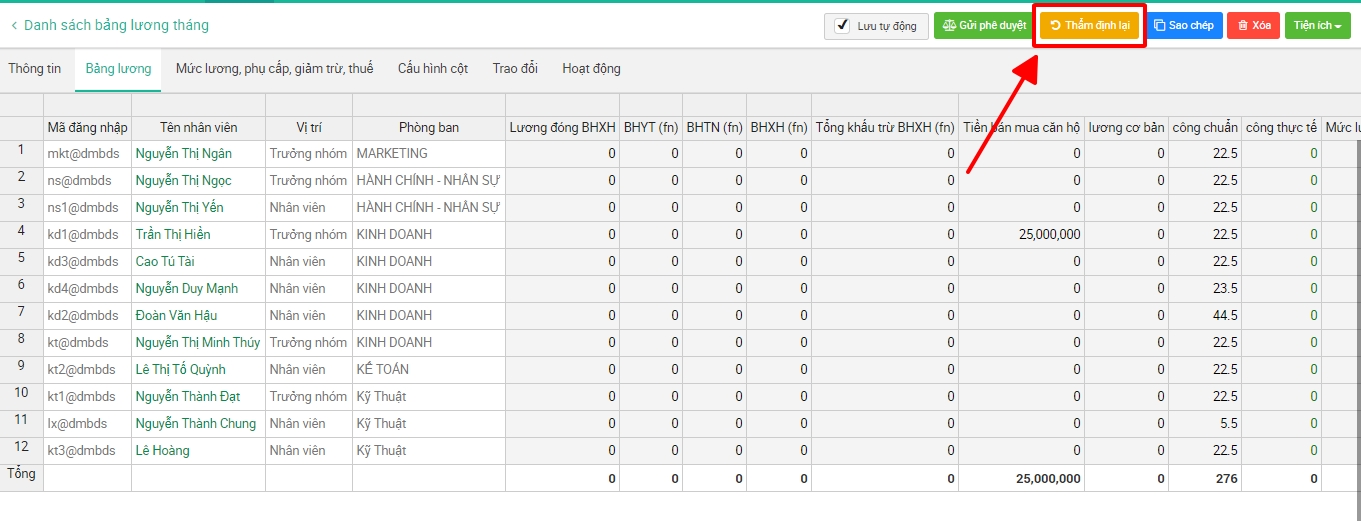Image resolution: width=1361 pixels, height=521 pixels.
Task: Click the Lương đóng BHXH column header
Action: tap(562, 128)
